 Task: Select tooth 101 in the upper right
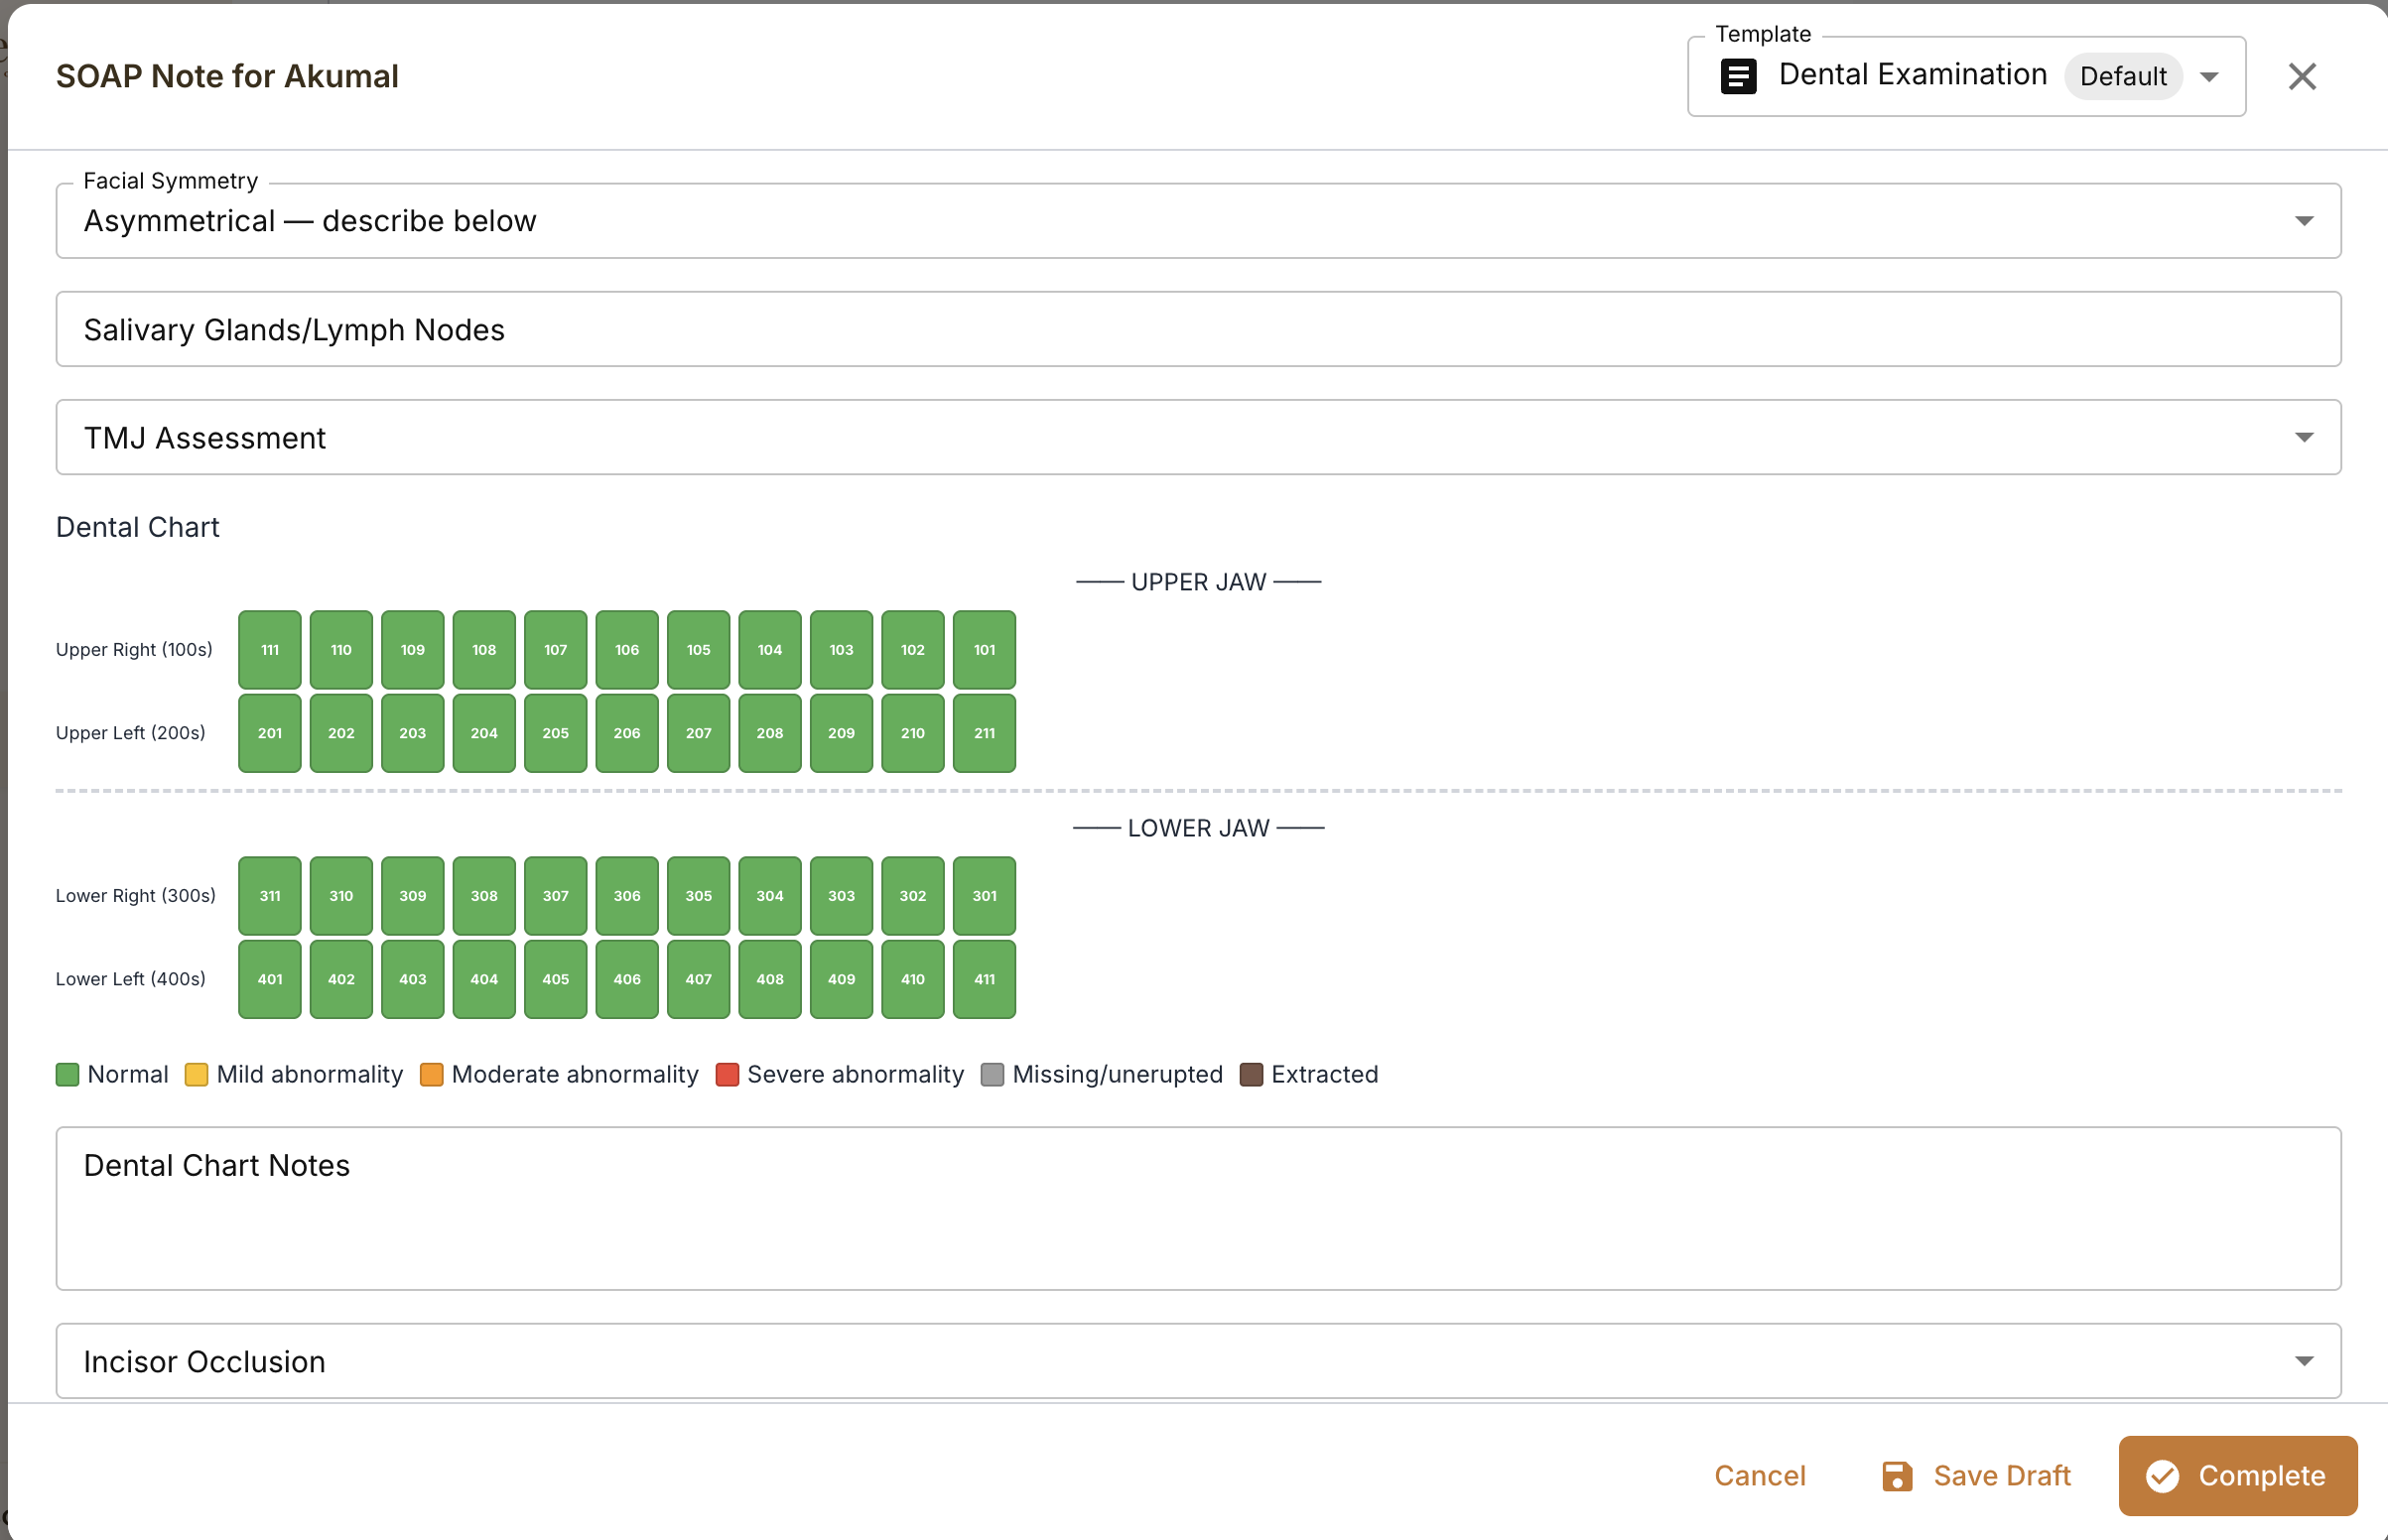tap(984, 650)
